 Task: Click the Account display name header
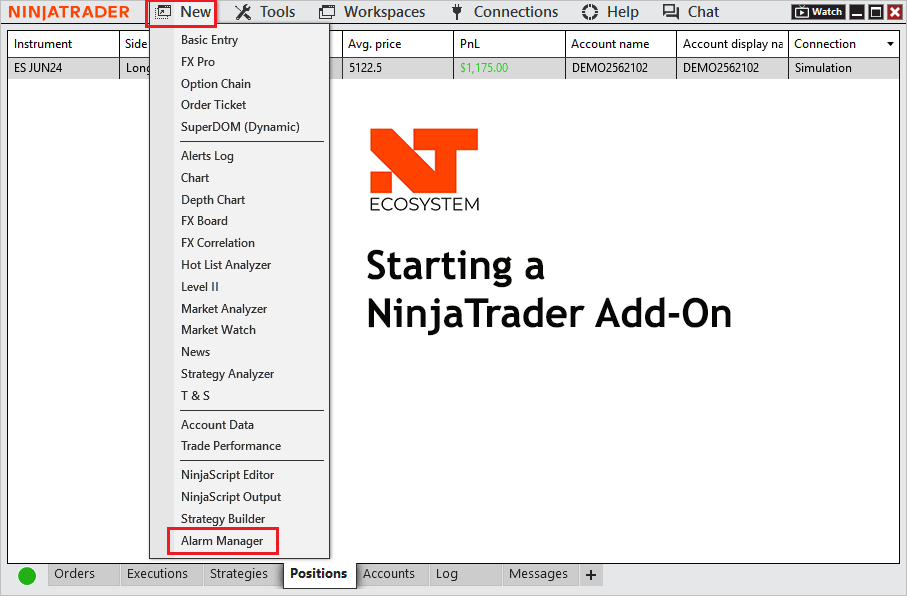coord(732,44)
